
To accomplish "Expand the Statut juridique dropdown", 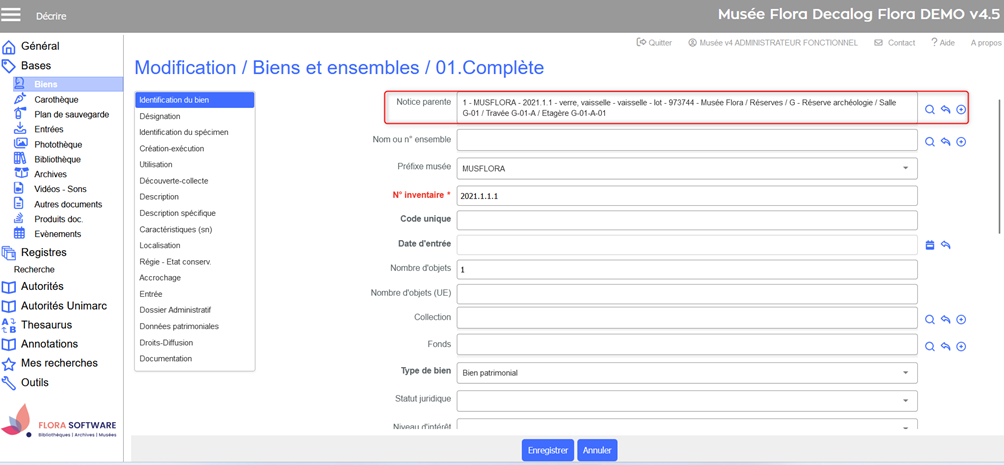I will (905, 400).
